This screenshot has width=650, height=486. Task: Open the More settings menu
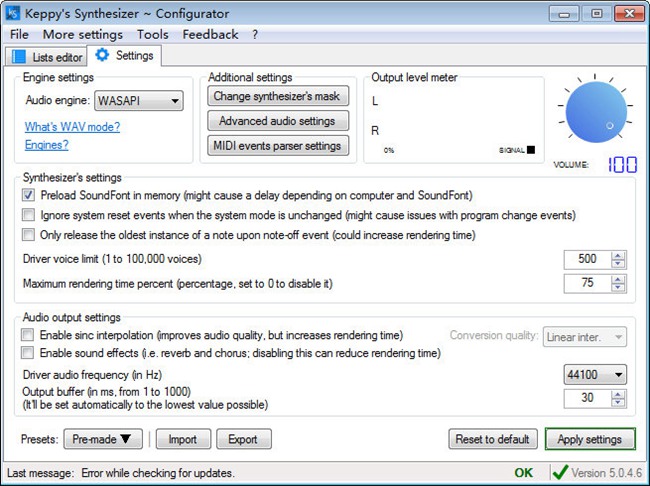tap(82, 34)
